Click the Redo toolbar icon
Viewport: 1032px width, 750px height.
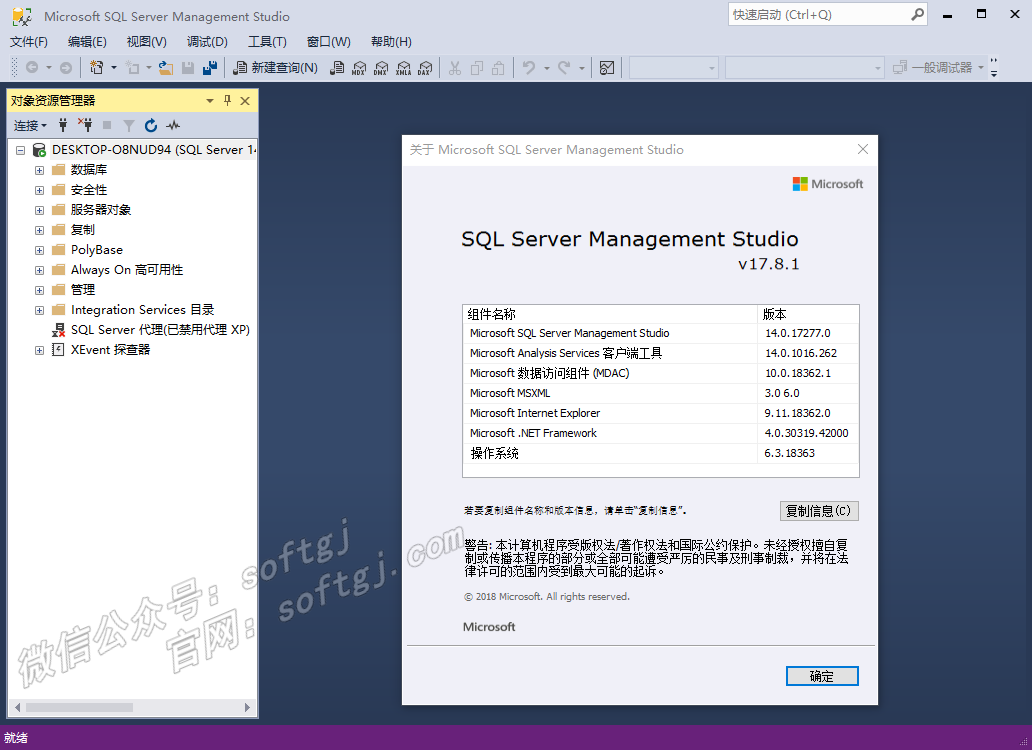click(564, 67)
